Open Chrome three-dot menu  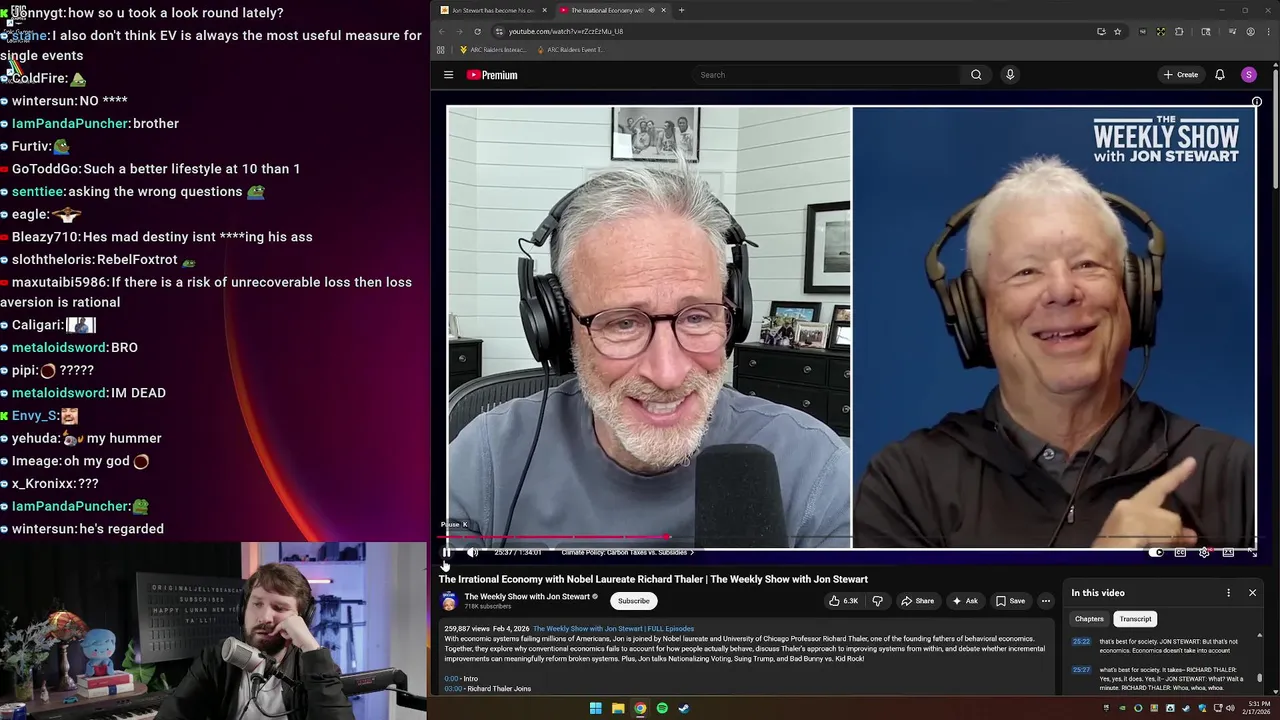point(1269,31)
